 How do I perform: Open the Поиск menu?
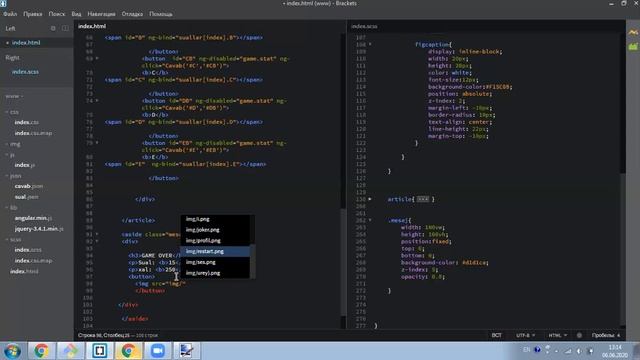tap(57, 14)
